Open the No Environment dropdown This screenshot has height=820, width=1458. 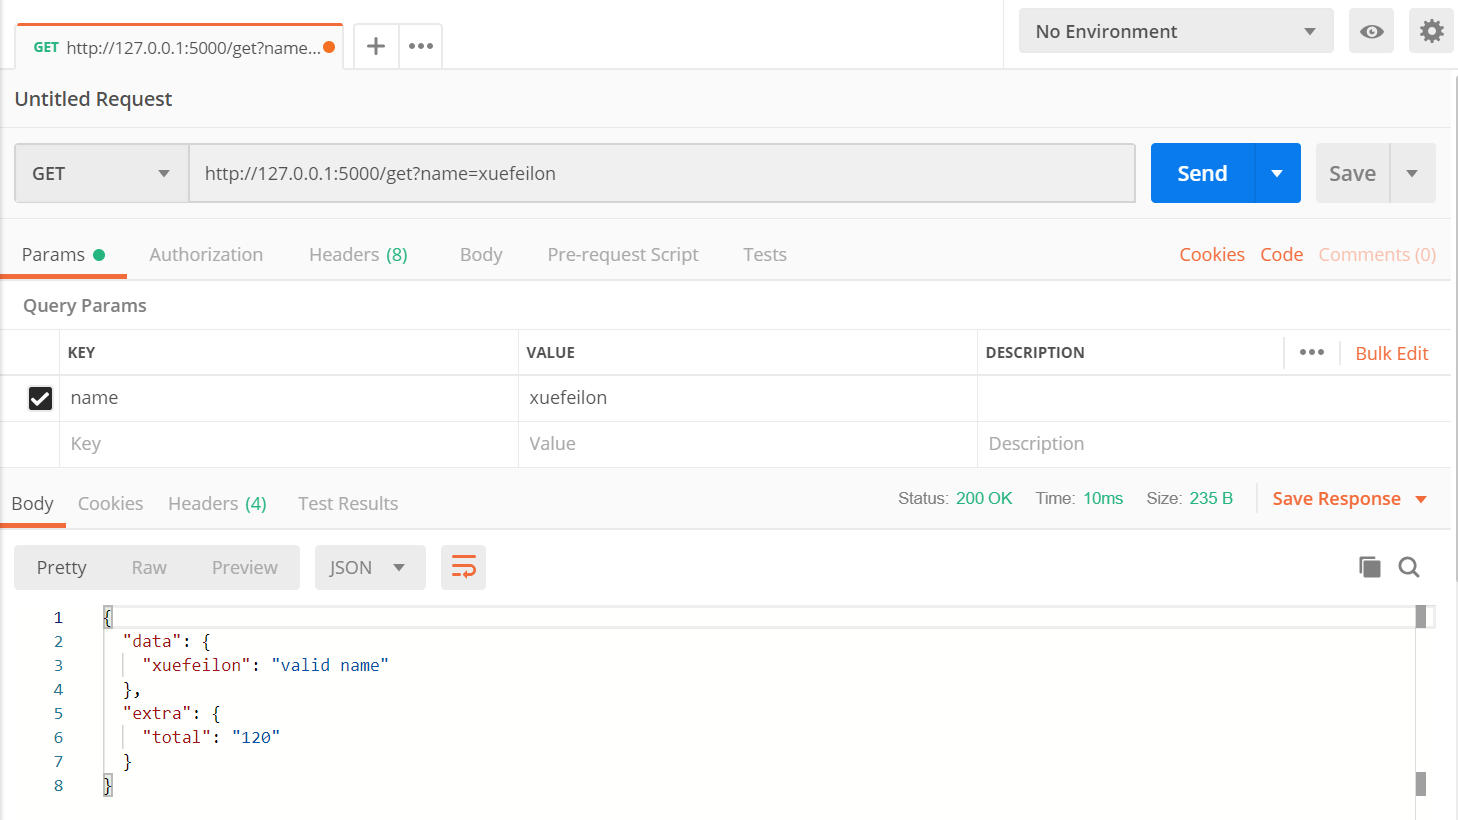(1176, 31)
